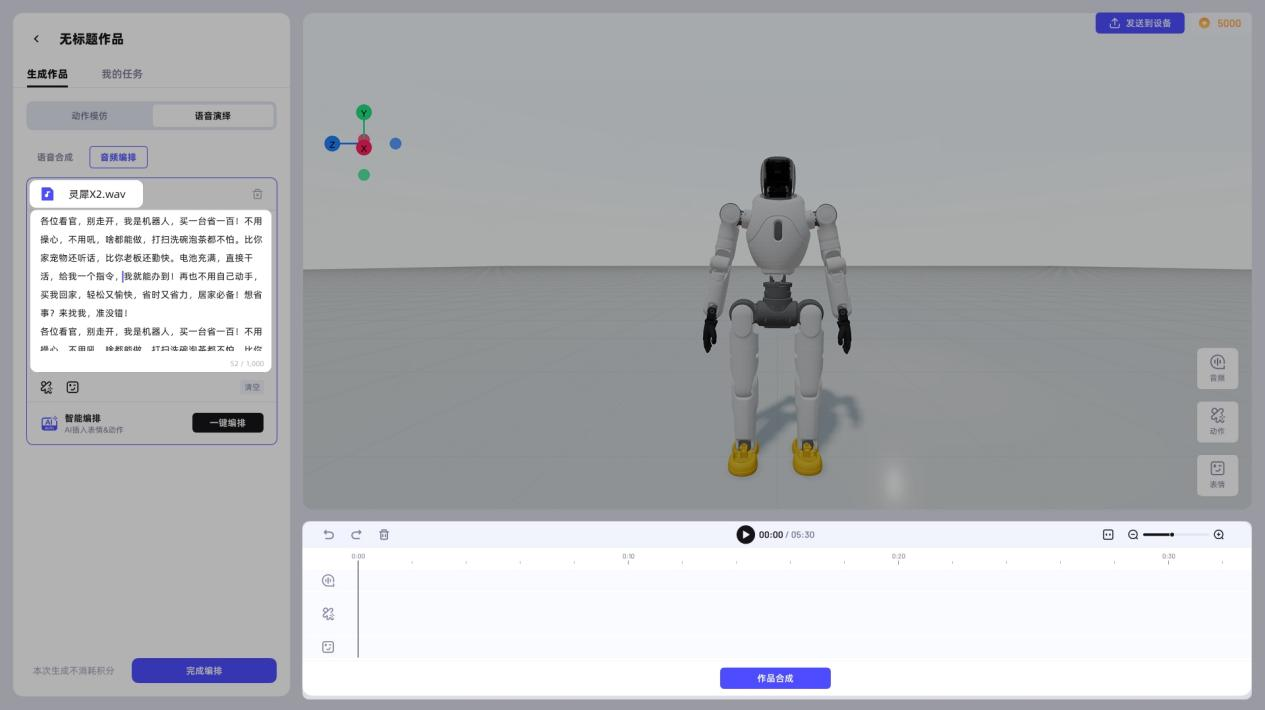The height and width of the screenshot is (710, 1265).
Task: Select the 语音合成 option
Action: 55,157
